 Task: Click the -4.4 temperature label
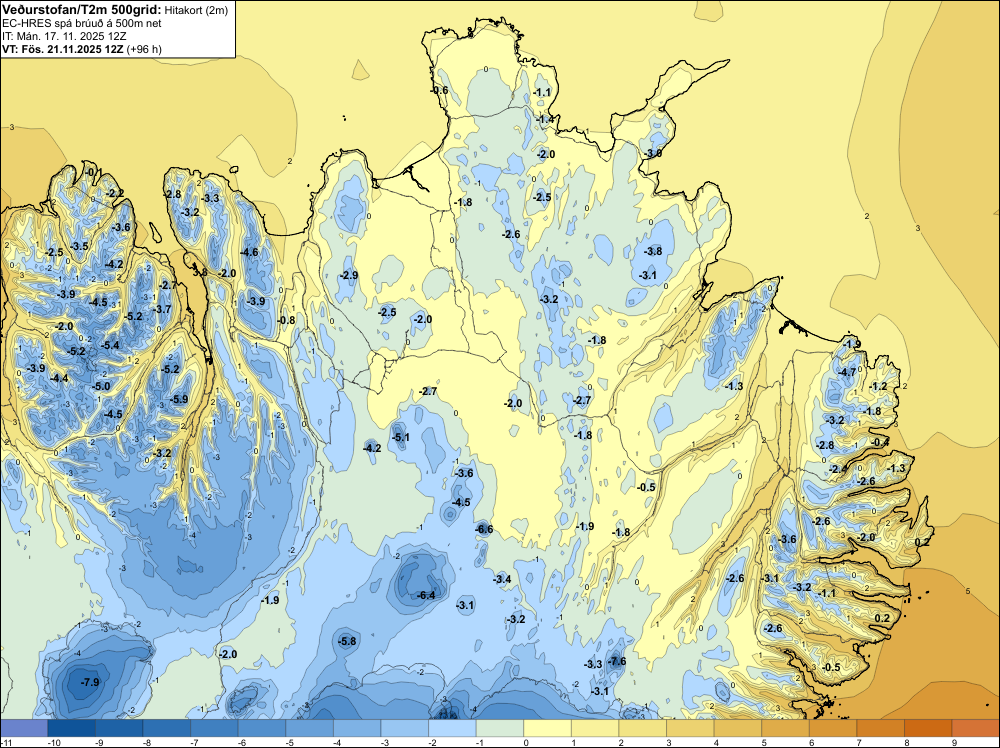point(59,379)
